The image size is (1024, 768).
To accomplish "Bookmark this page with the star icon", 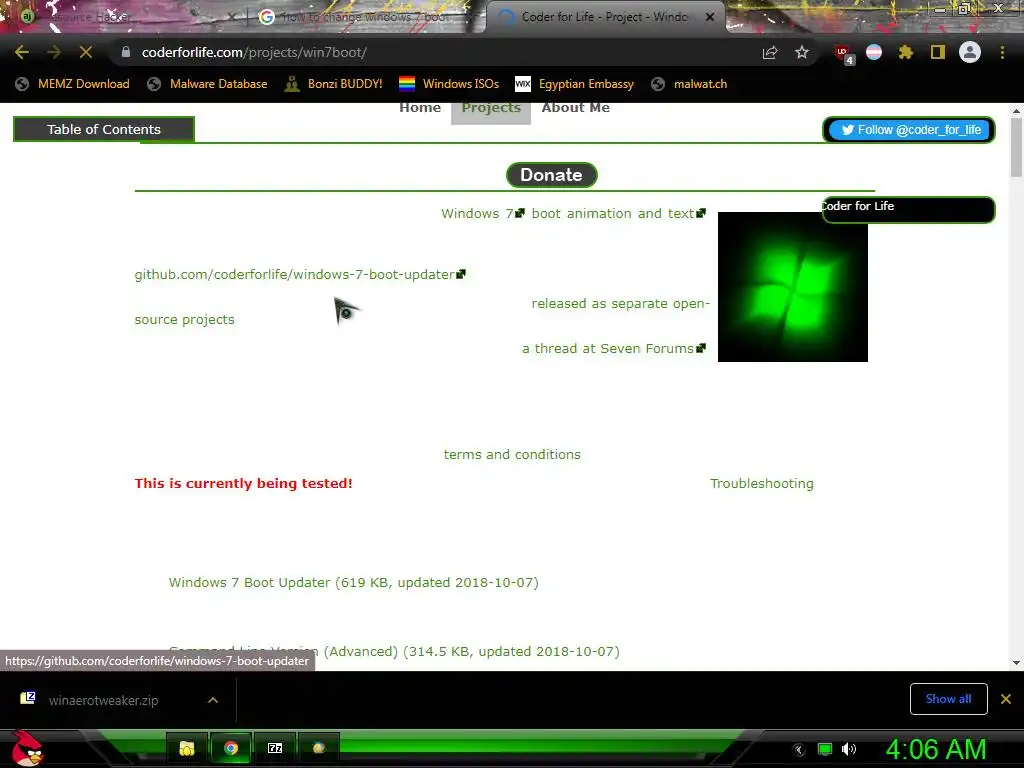I will [802, 52].
